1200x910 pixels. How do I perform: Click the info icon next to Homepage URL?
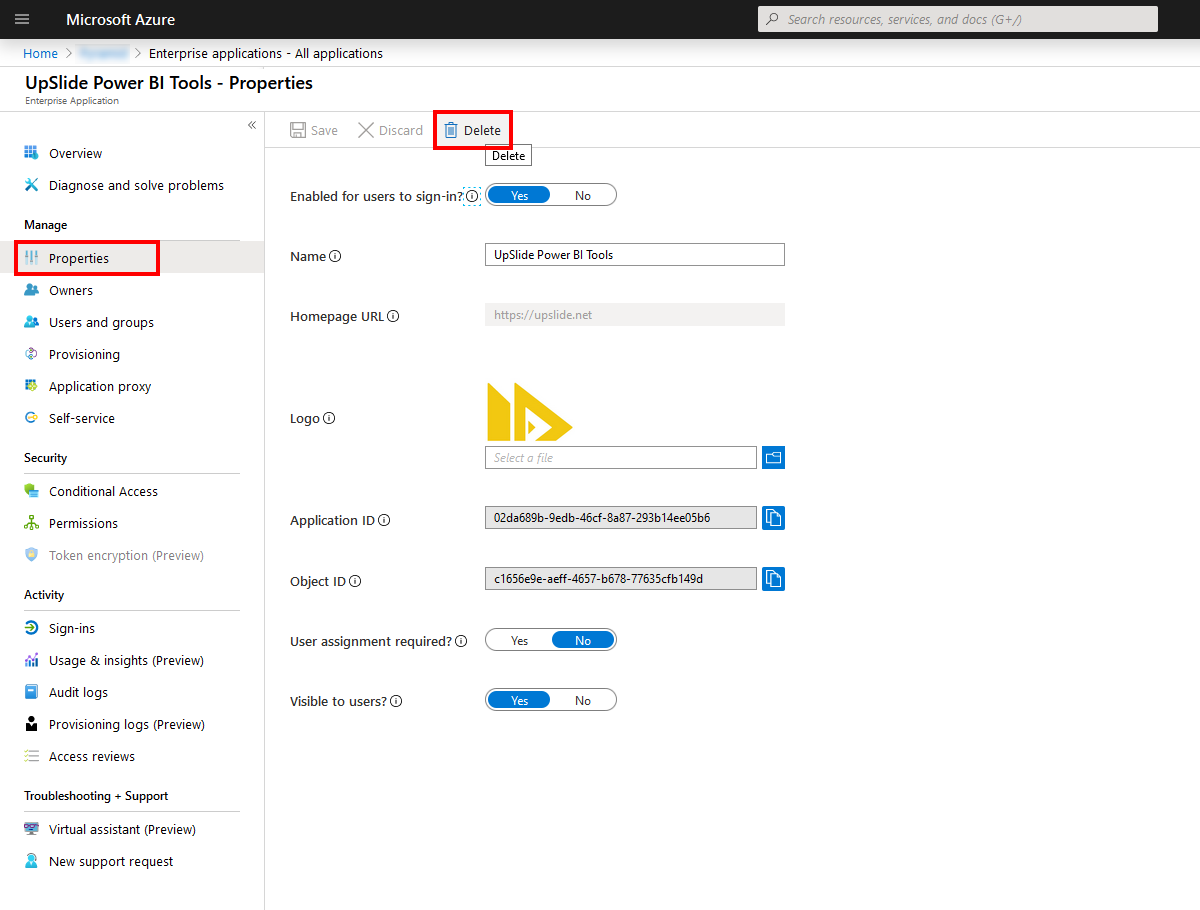click(393, 316)
